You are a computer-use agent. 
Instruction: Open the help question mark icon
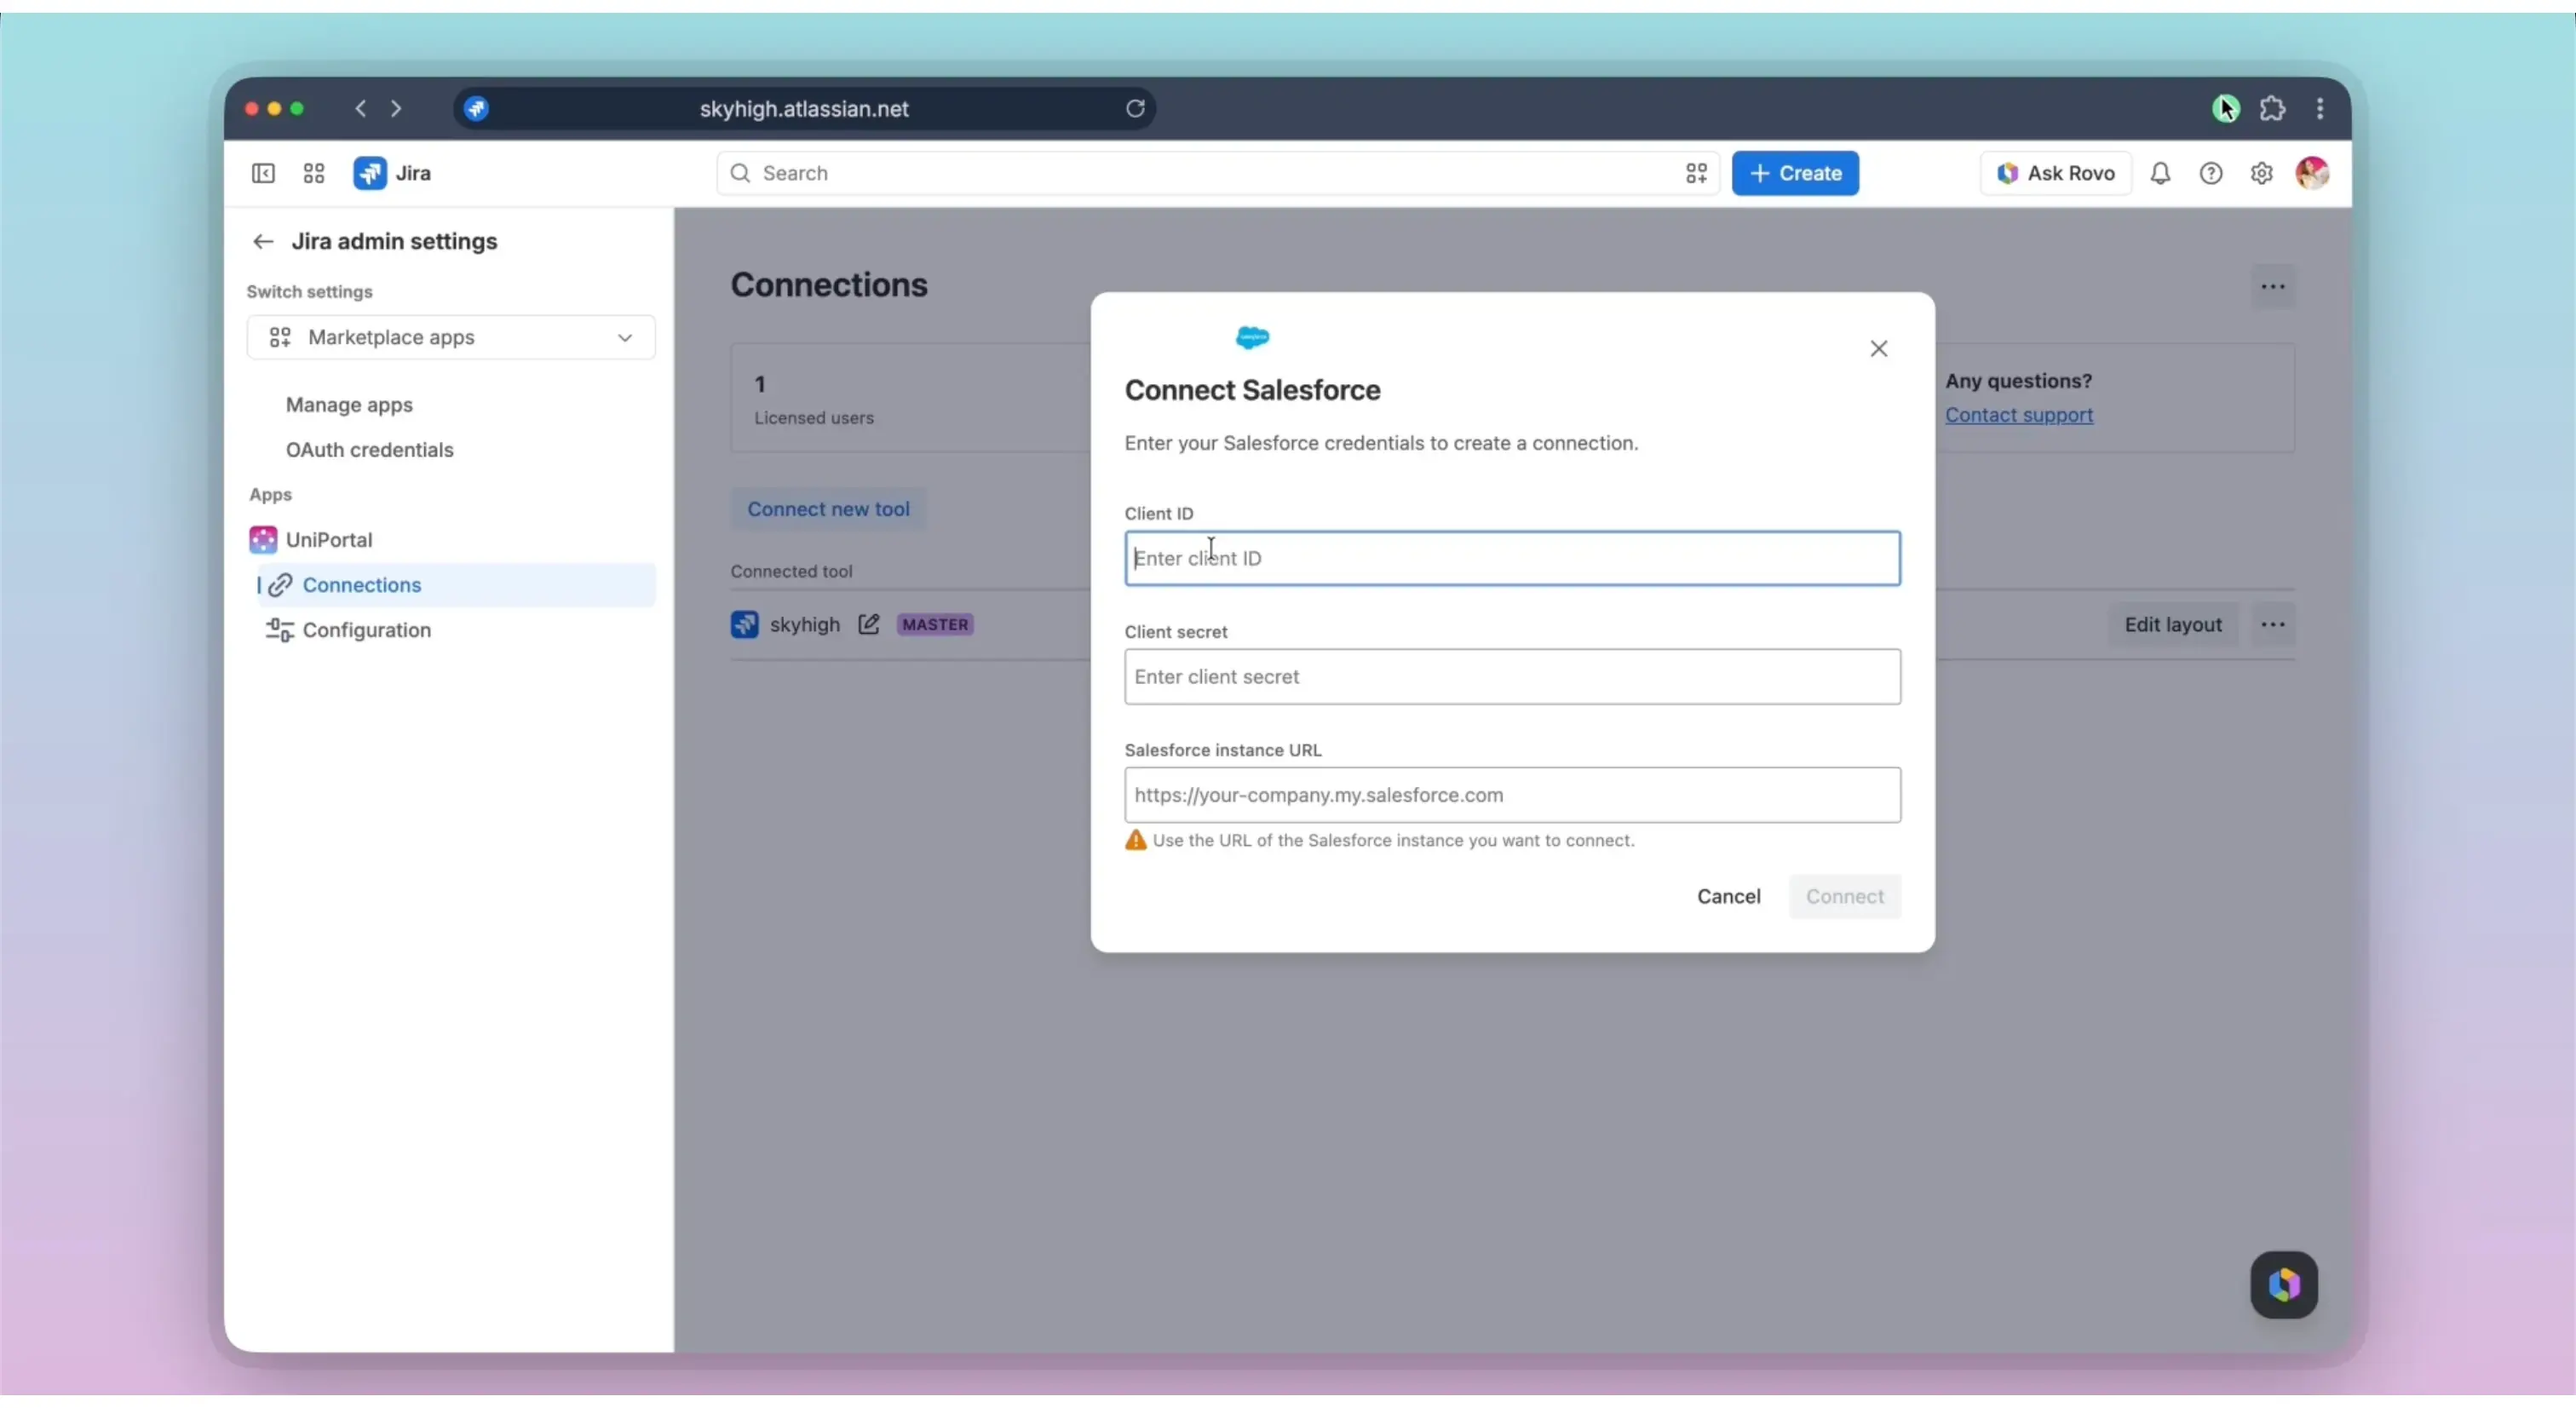point(2211,174)
